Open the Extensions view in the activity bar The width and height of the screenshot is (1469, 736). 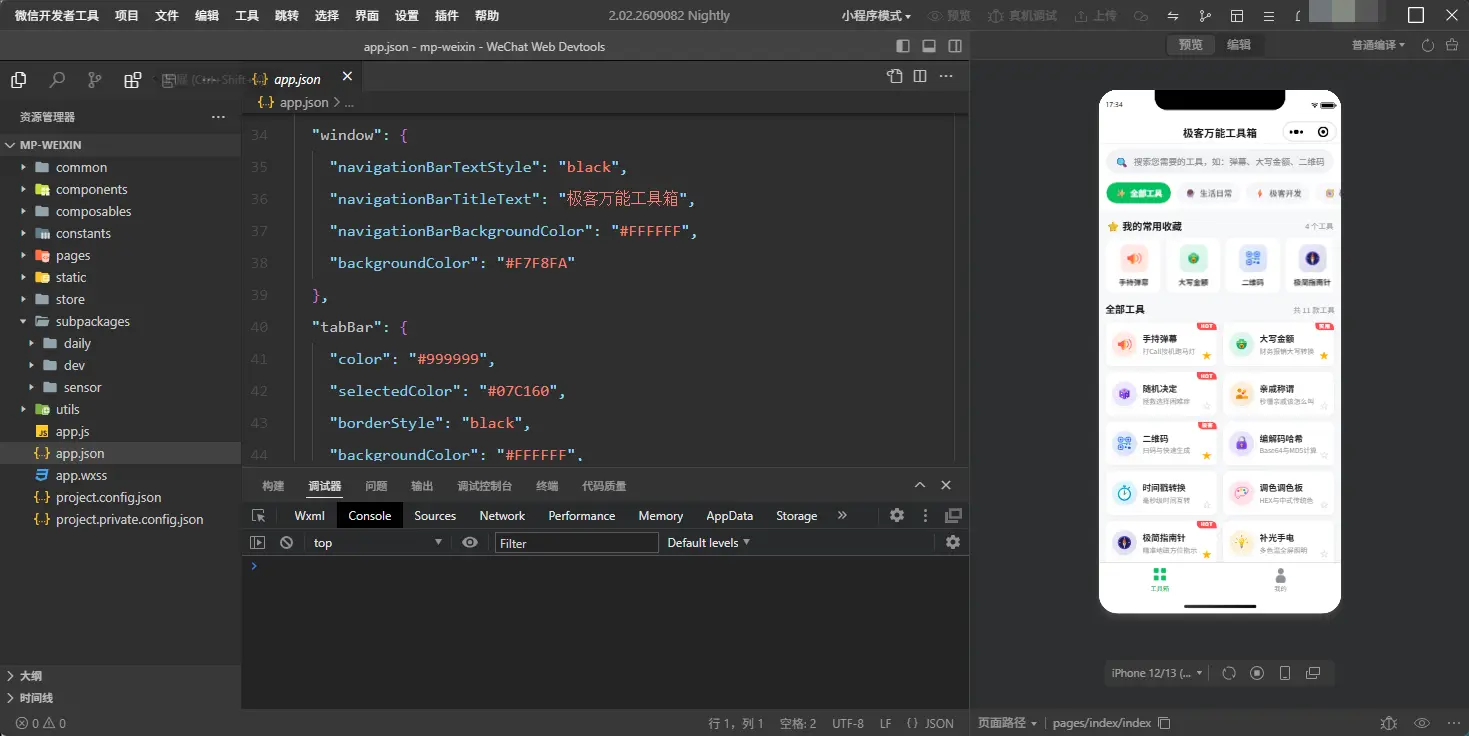[133, 80]
